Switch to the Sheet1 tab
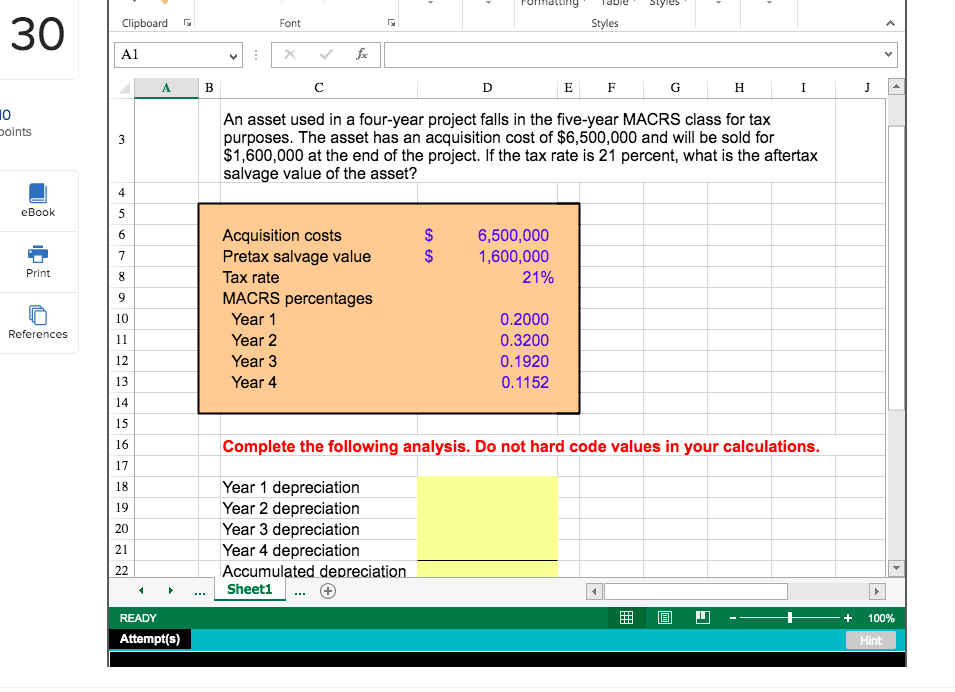 249,590
